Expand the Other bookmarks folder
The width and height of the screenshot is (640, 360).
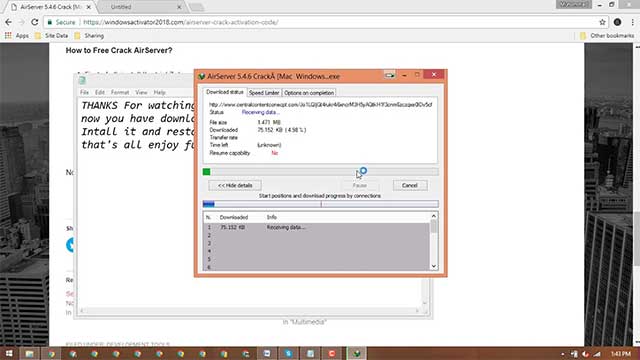(607, 36)
